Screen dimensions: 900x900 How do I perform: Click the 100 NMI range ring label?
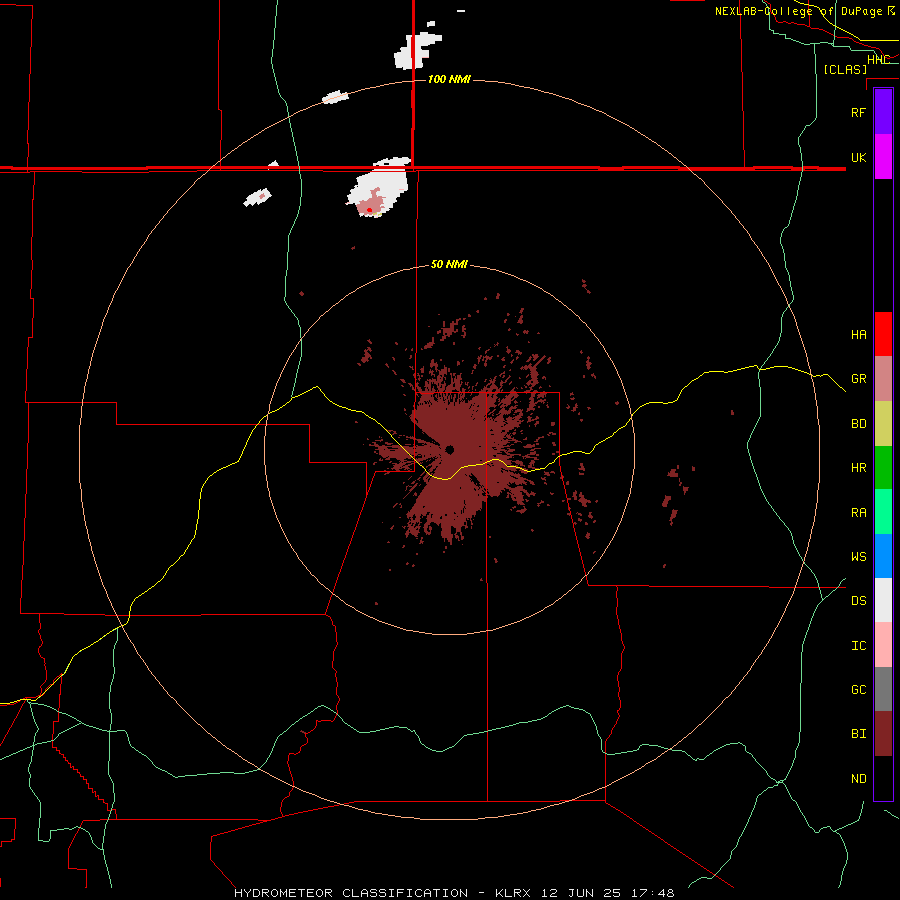pos(449,79)
